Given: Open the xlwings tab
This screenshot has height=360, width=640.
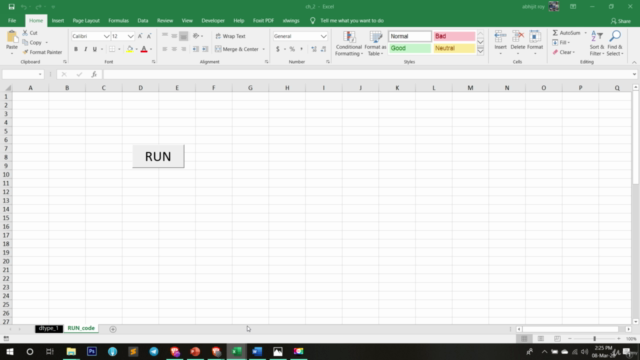Looking at the screenshot, I should 291,20.
